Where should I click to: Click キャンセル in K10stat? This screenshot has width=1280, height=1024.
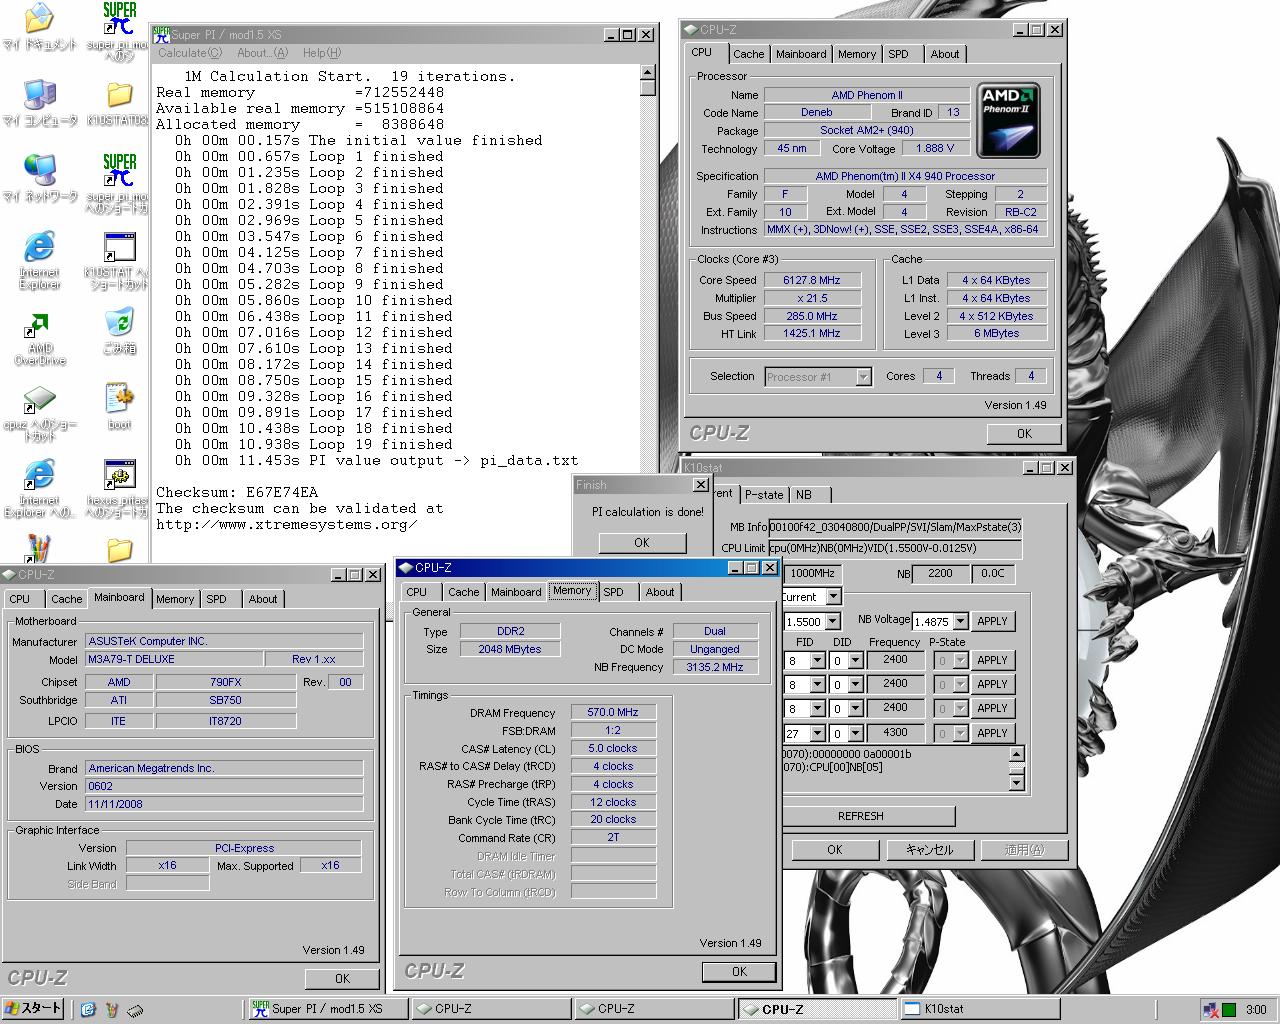point(929,850)
